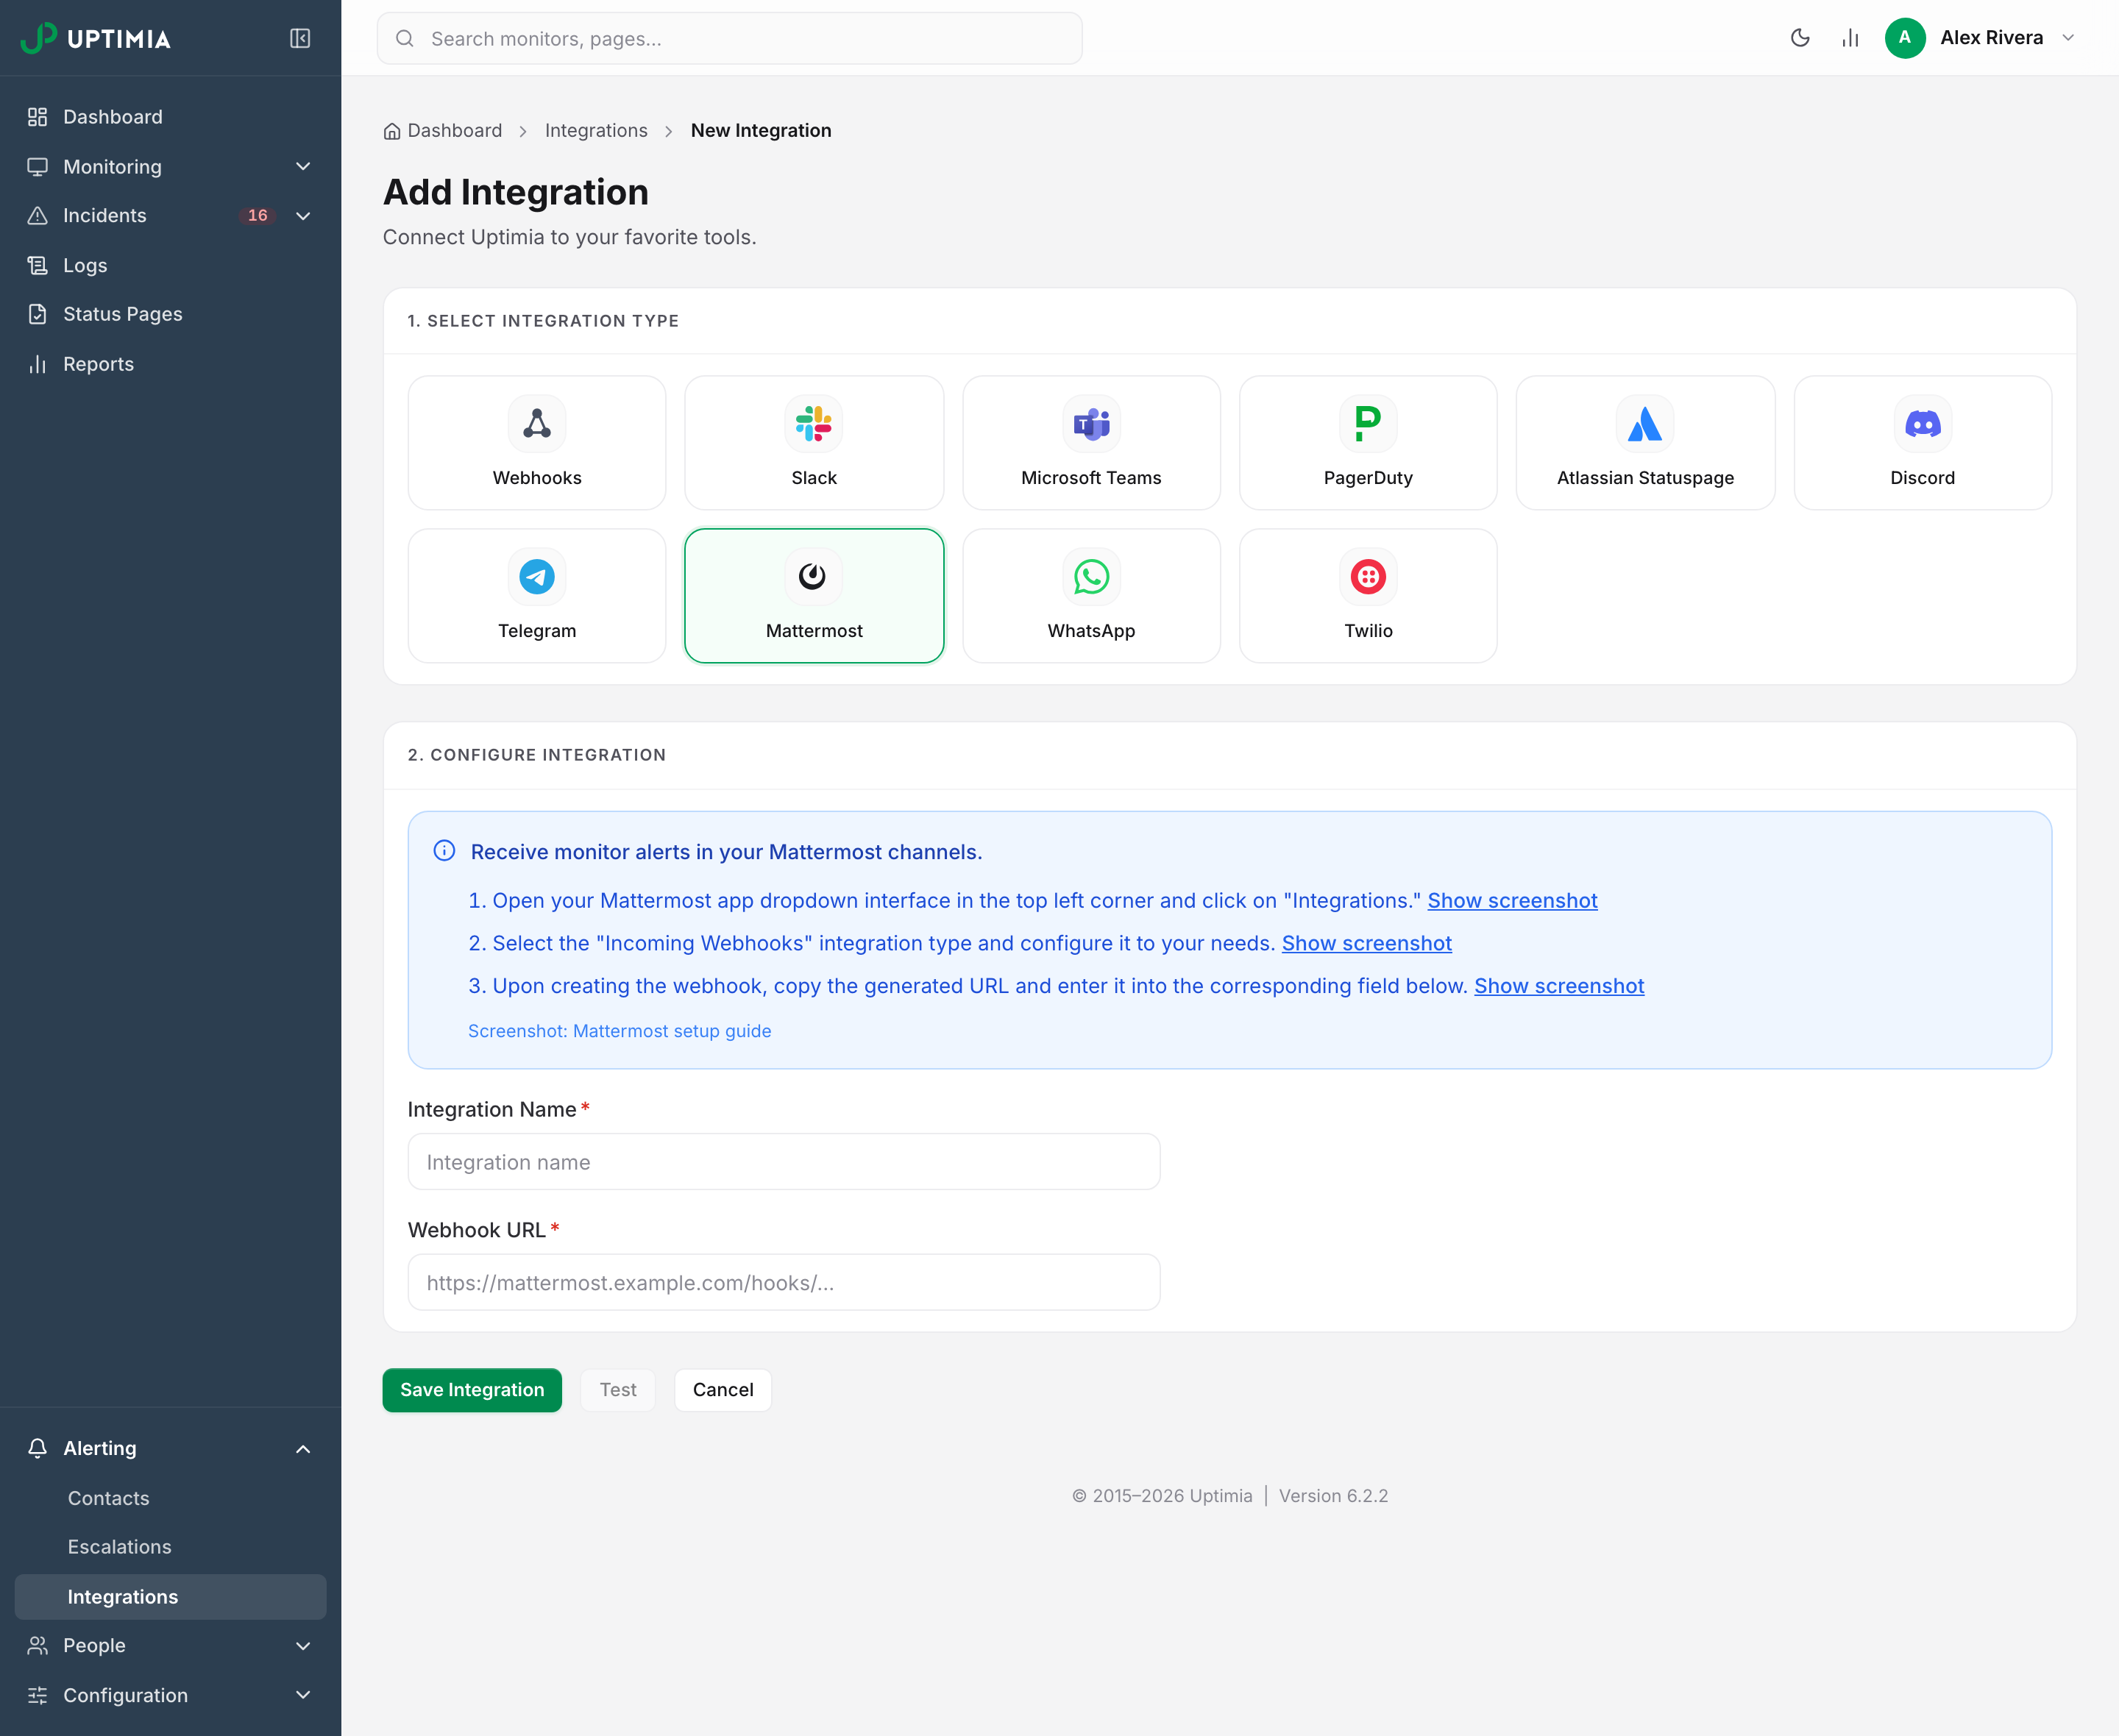
Task: Open the bar chart stats icon in header
Action: pos(1850,38)
